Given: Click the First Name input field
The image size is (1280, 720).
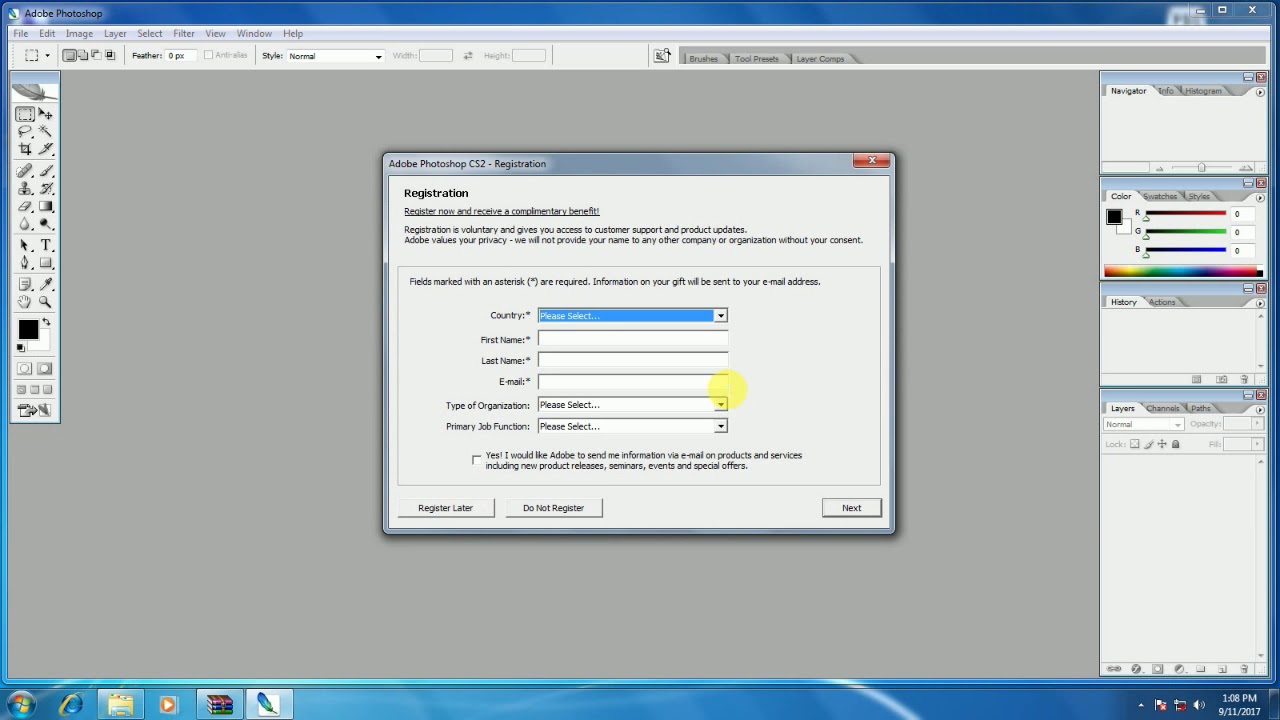Looking at the screenshot, I should 632,340.
